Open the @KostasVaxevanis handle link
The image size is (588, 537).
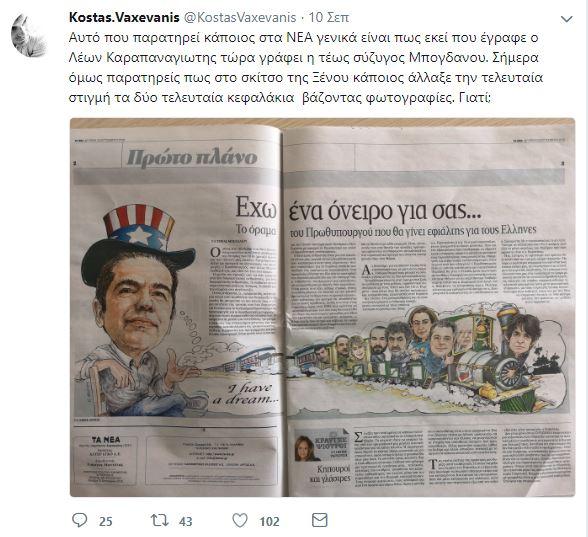point(240,17)
